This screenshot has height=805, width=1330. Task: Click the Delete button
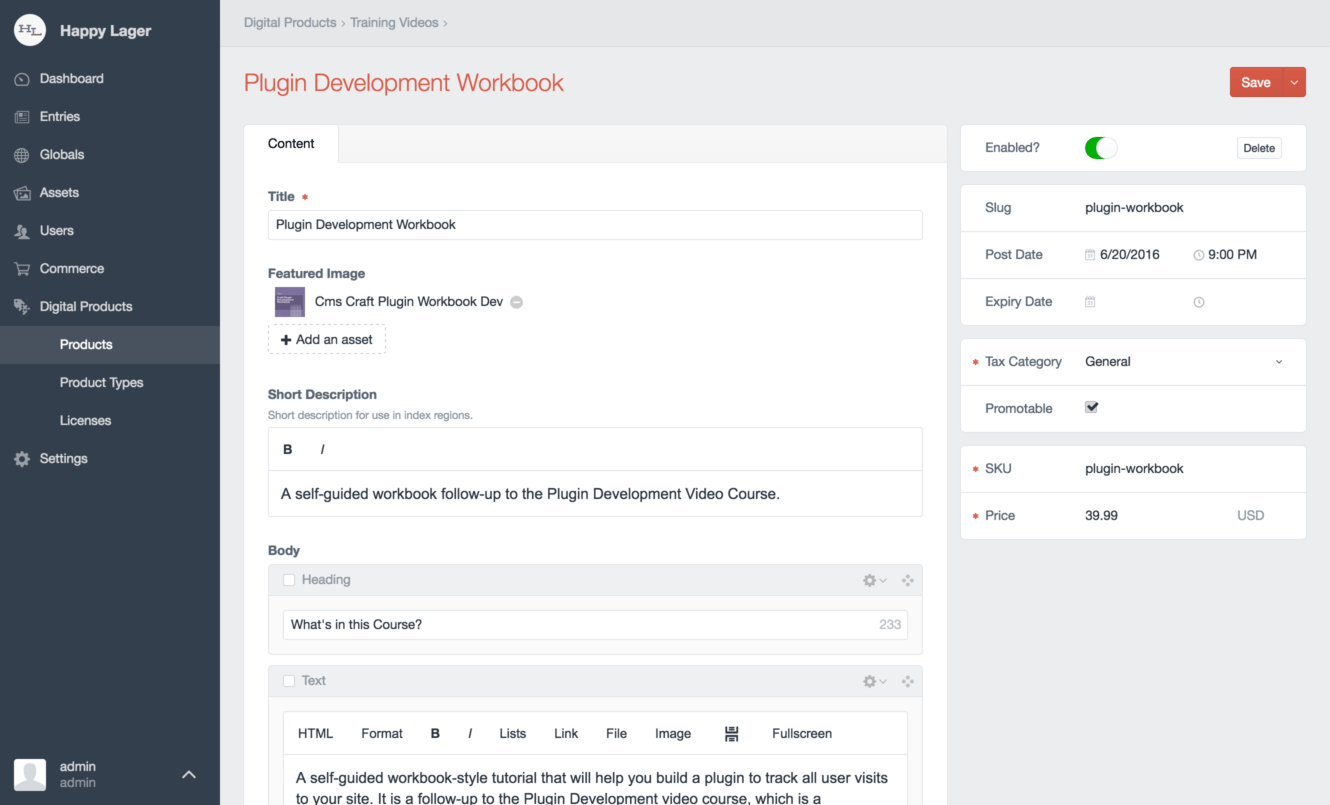point(1259,148)
